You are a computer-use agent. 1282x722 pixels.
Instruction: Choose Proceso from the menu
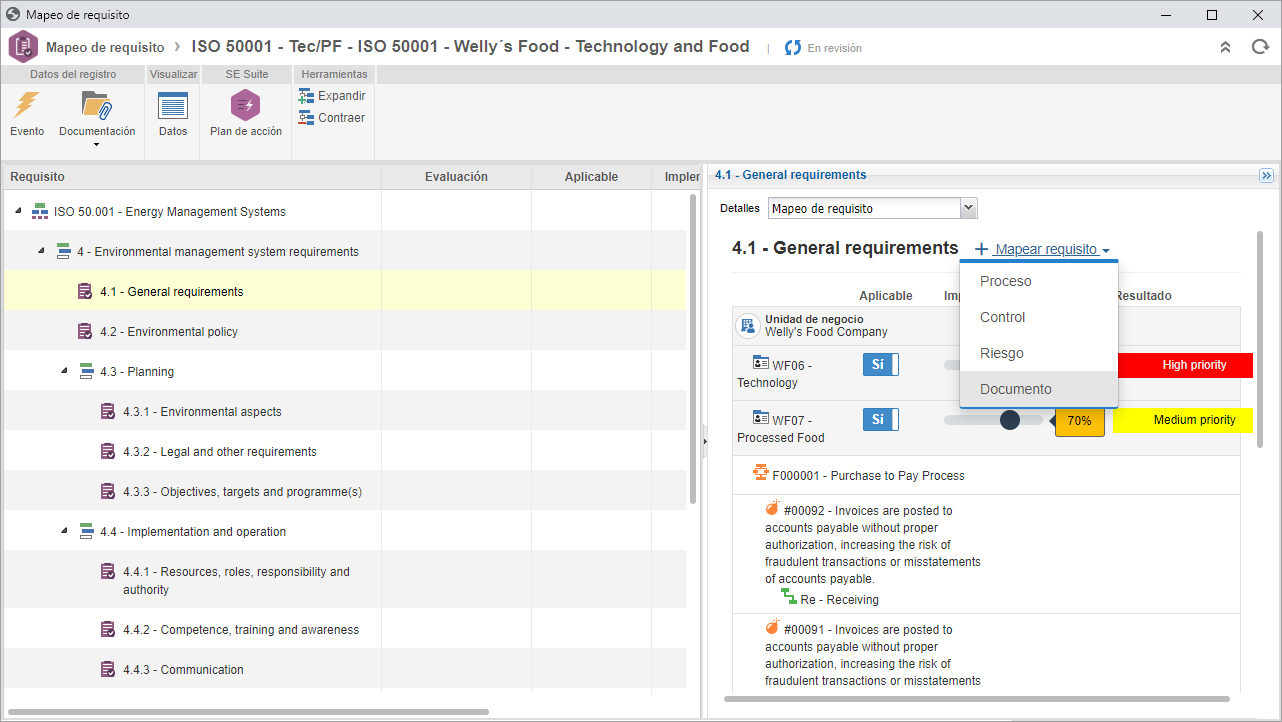1039,281
